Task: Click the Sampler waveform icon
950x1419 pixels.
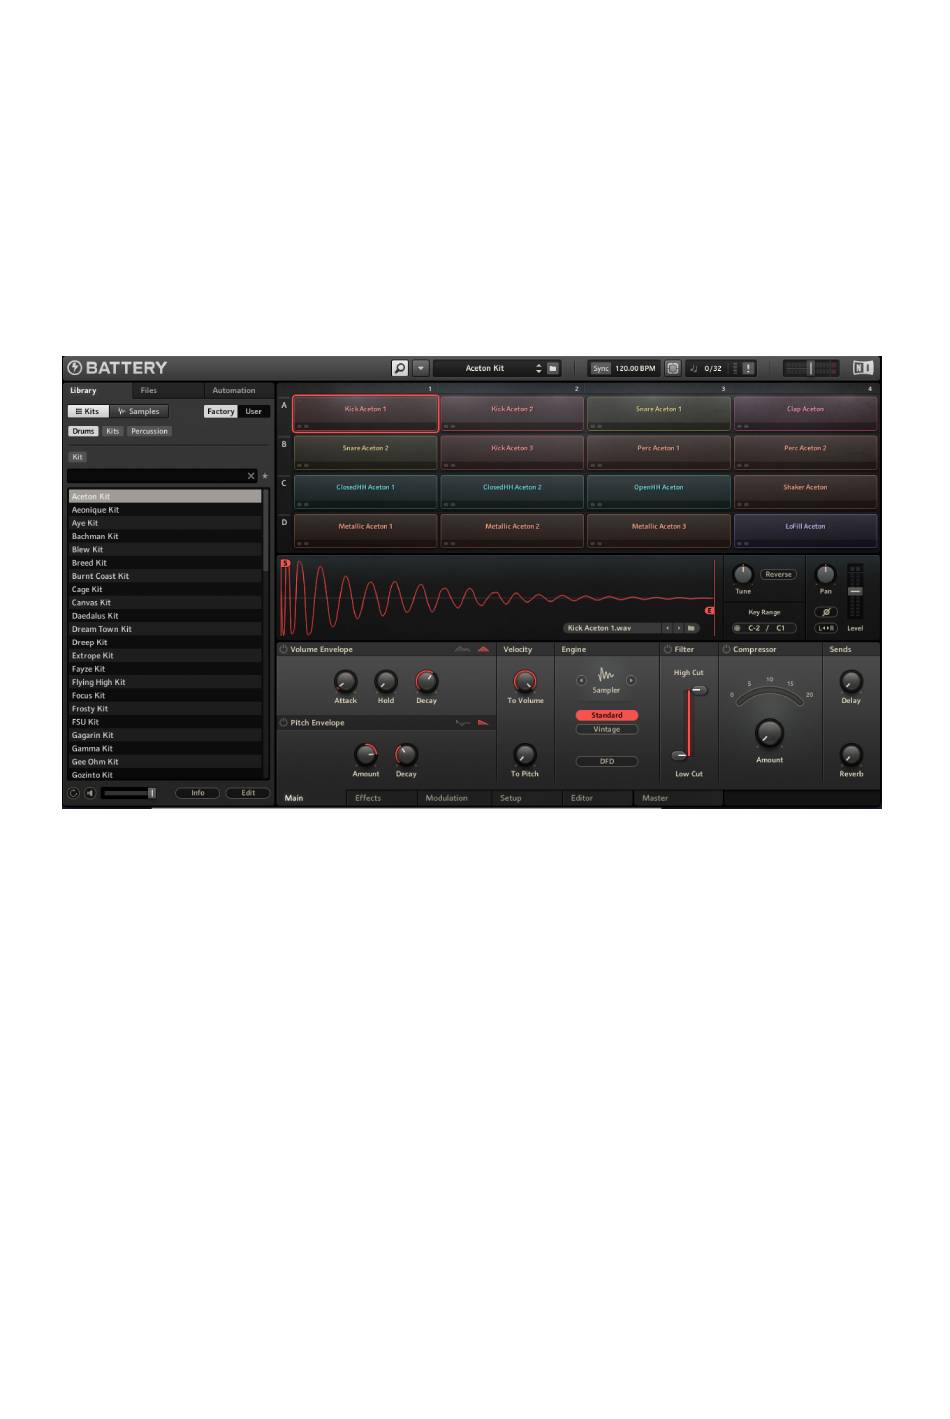Action: point(606,675)
